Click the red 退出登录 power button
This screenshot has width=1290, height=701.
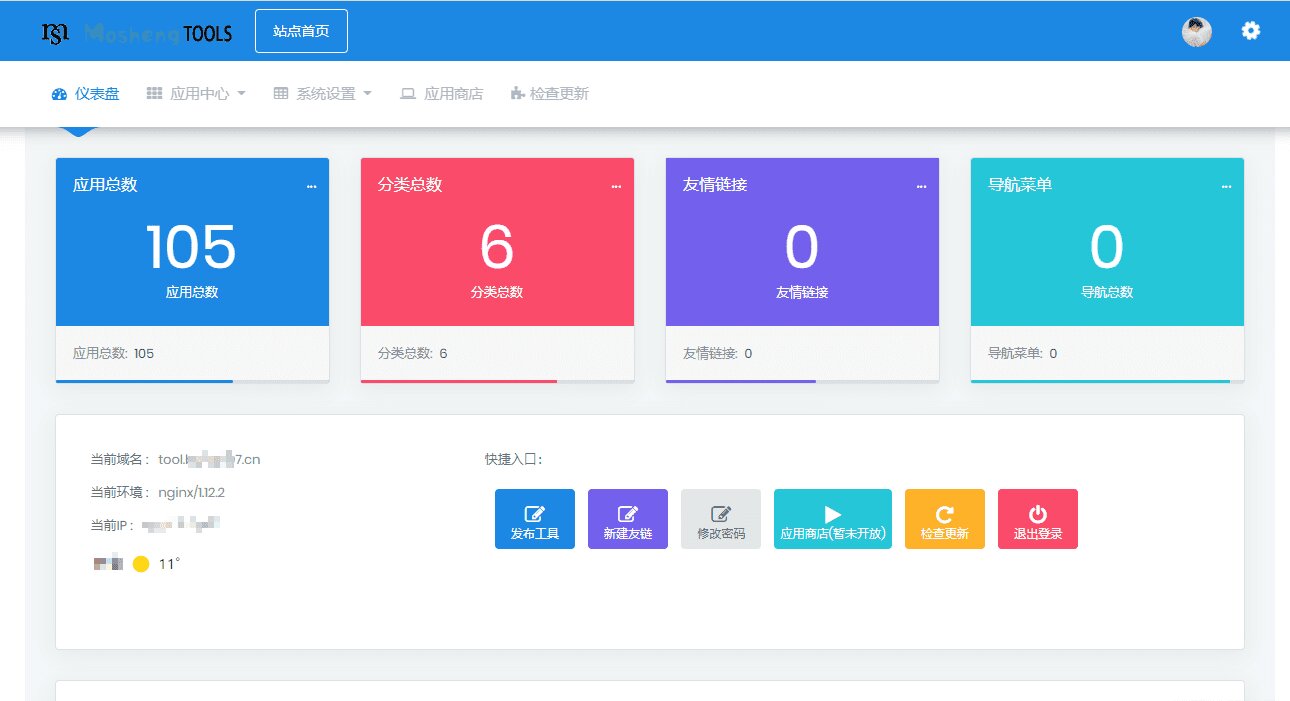[1037, 519]
